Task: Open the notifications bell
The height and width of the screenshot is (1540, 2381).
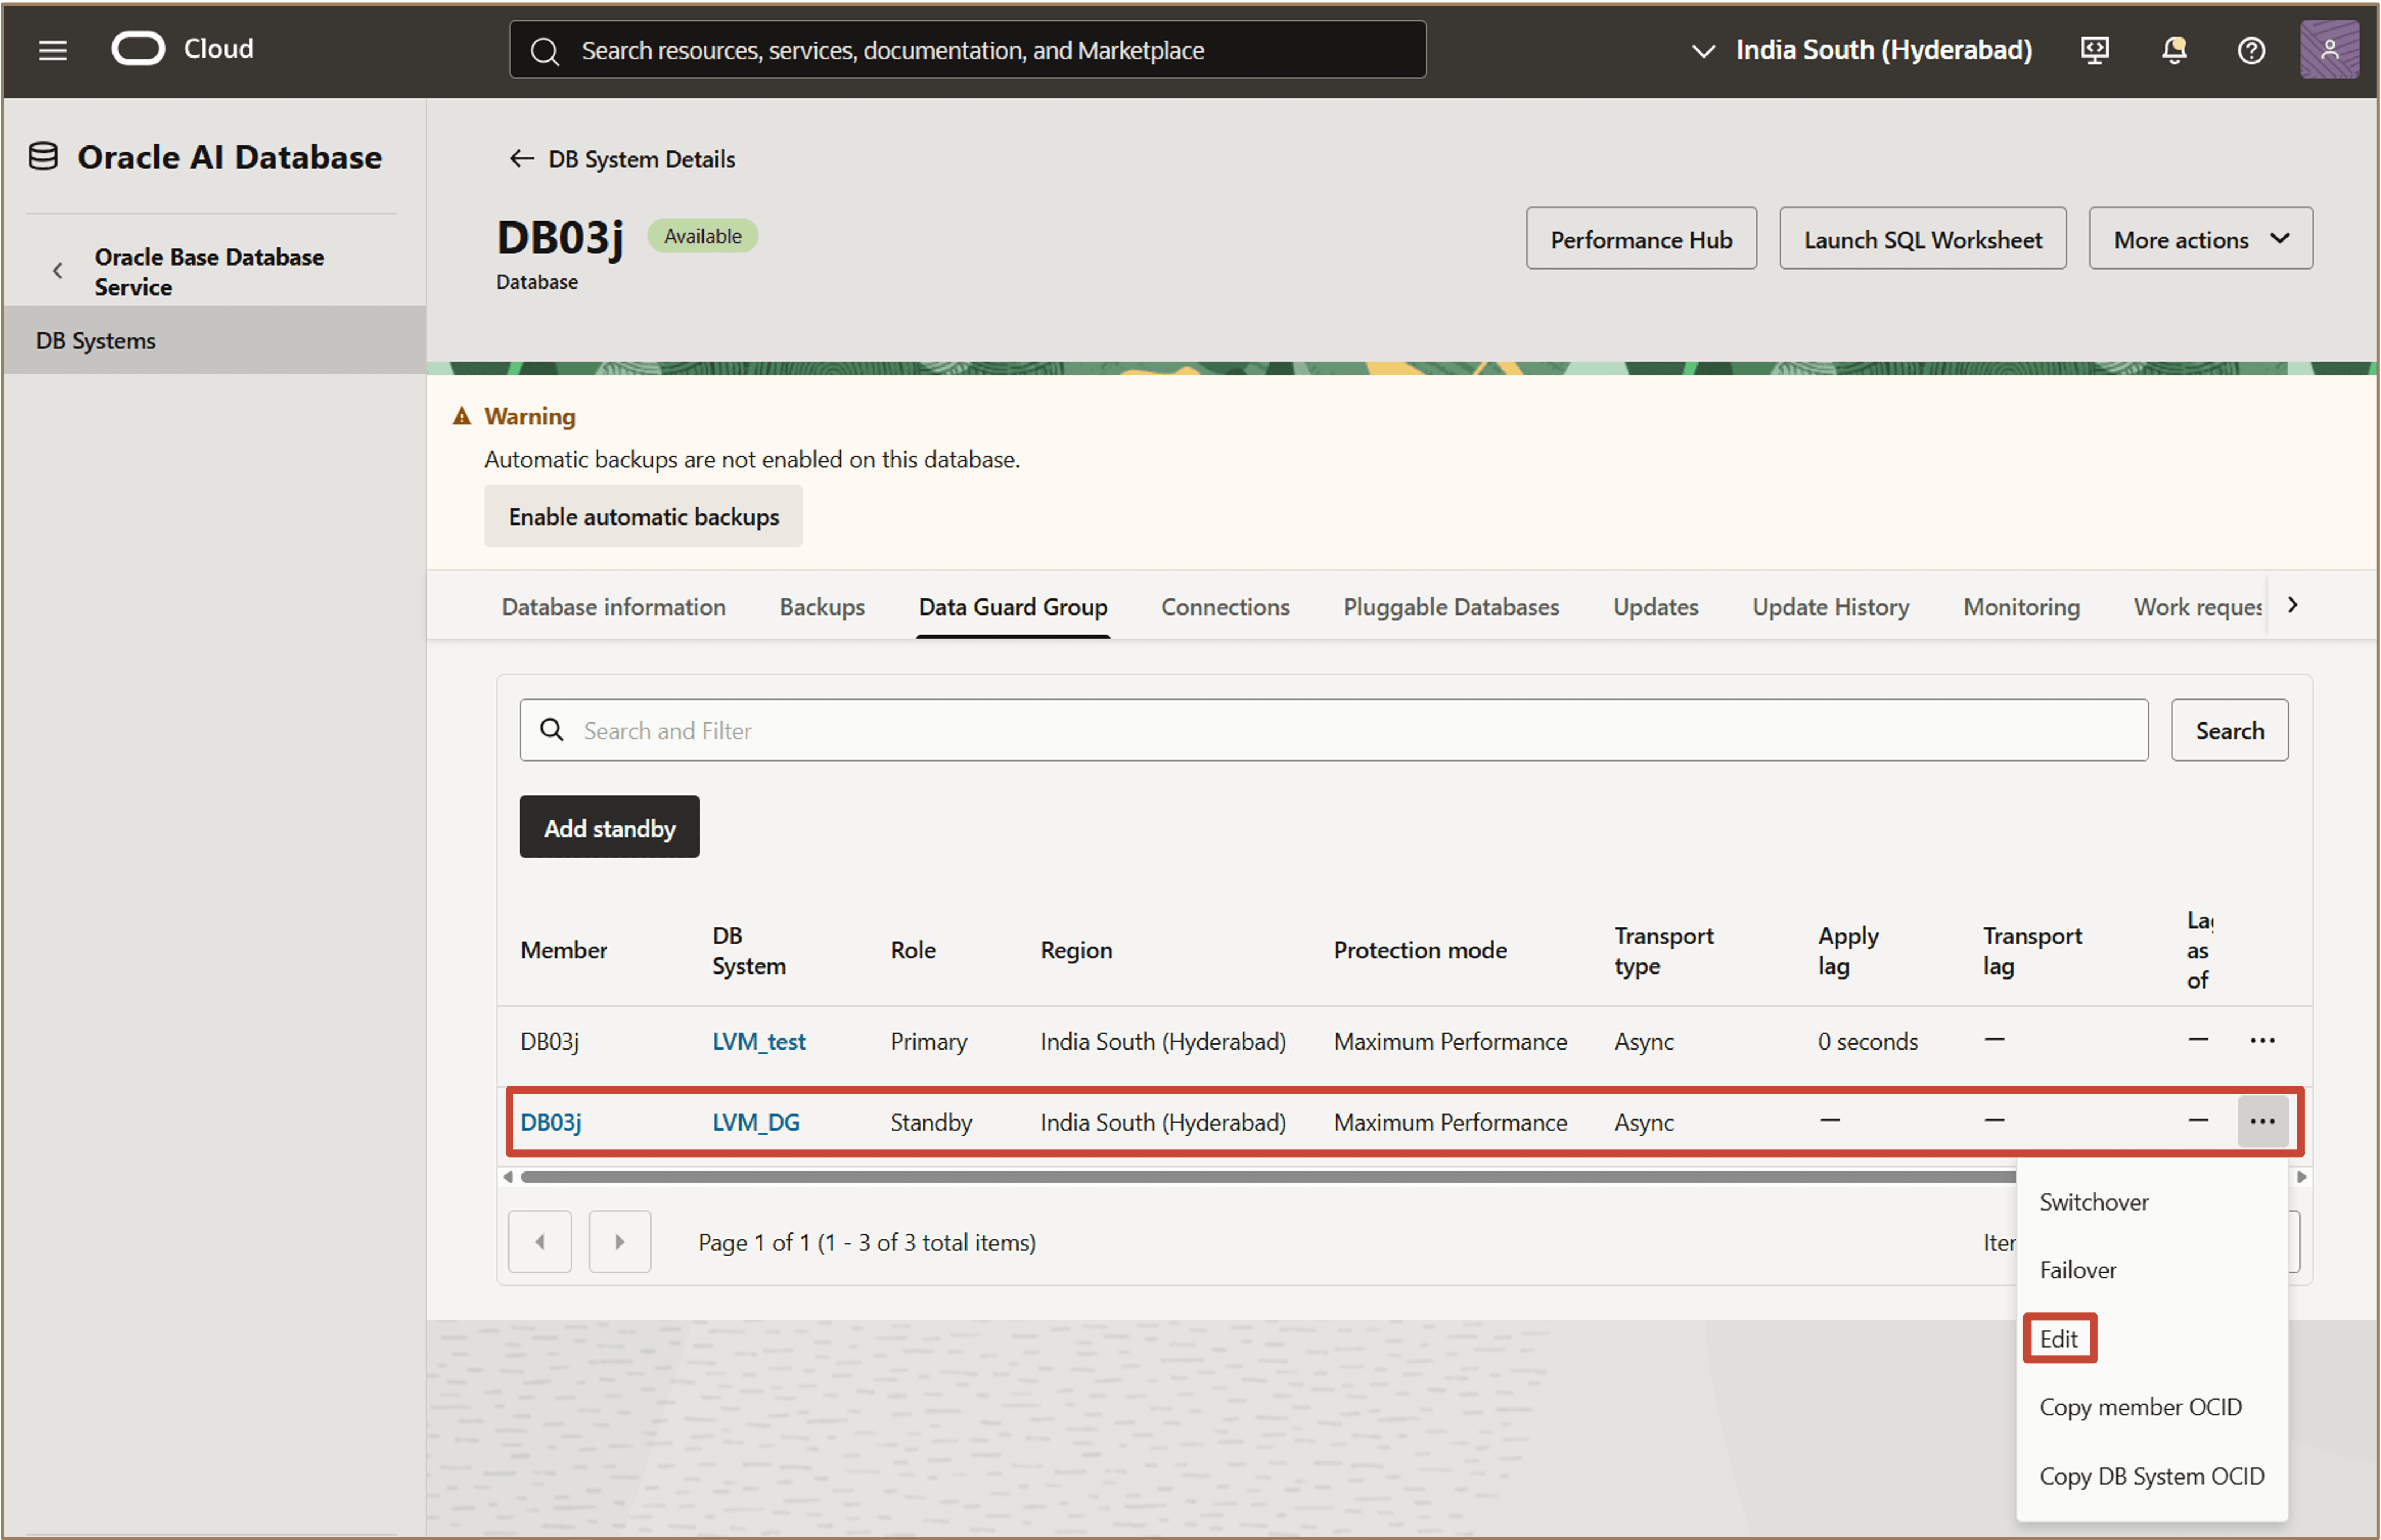Action: 2174,49
